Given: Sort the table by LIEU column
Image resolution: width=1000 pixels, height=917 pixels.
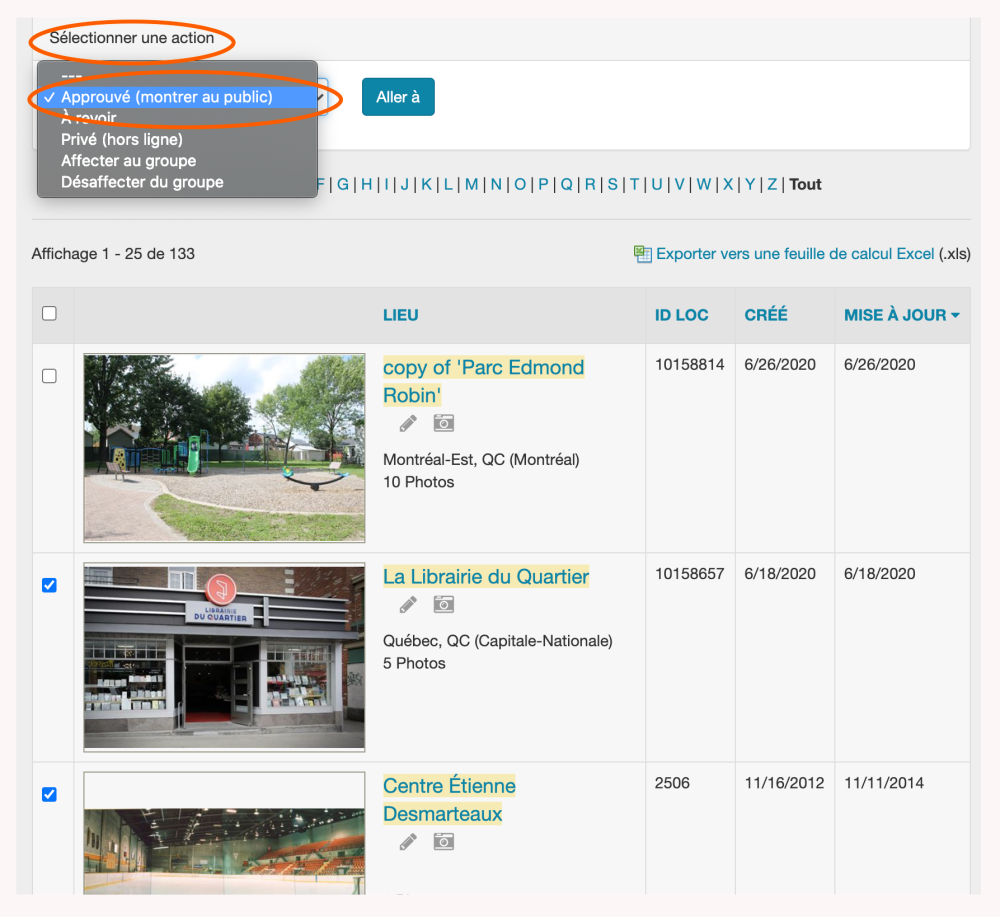Looking at the screenshot, I should coord(401,315).
